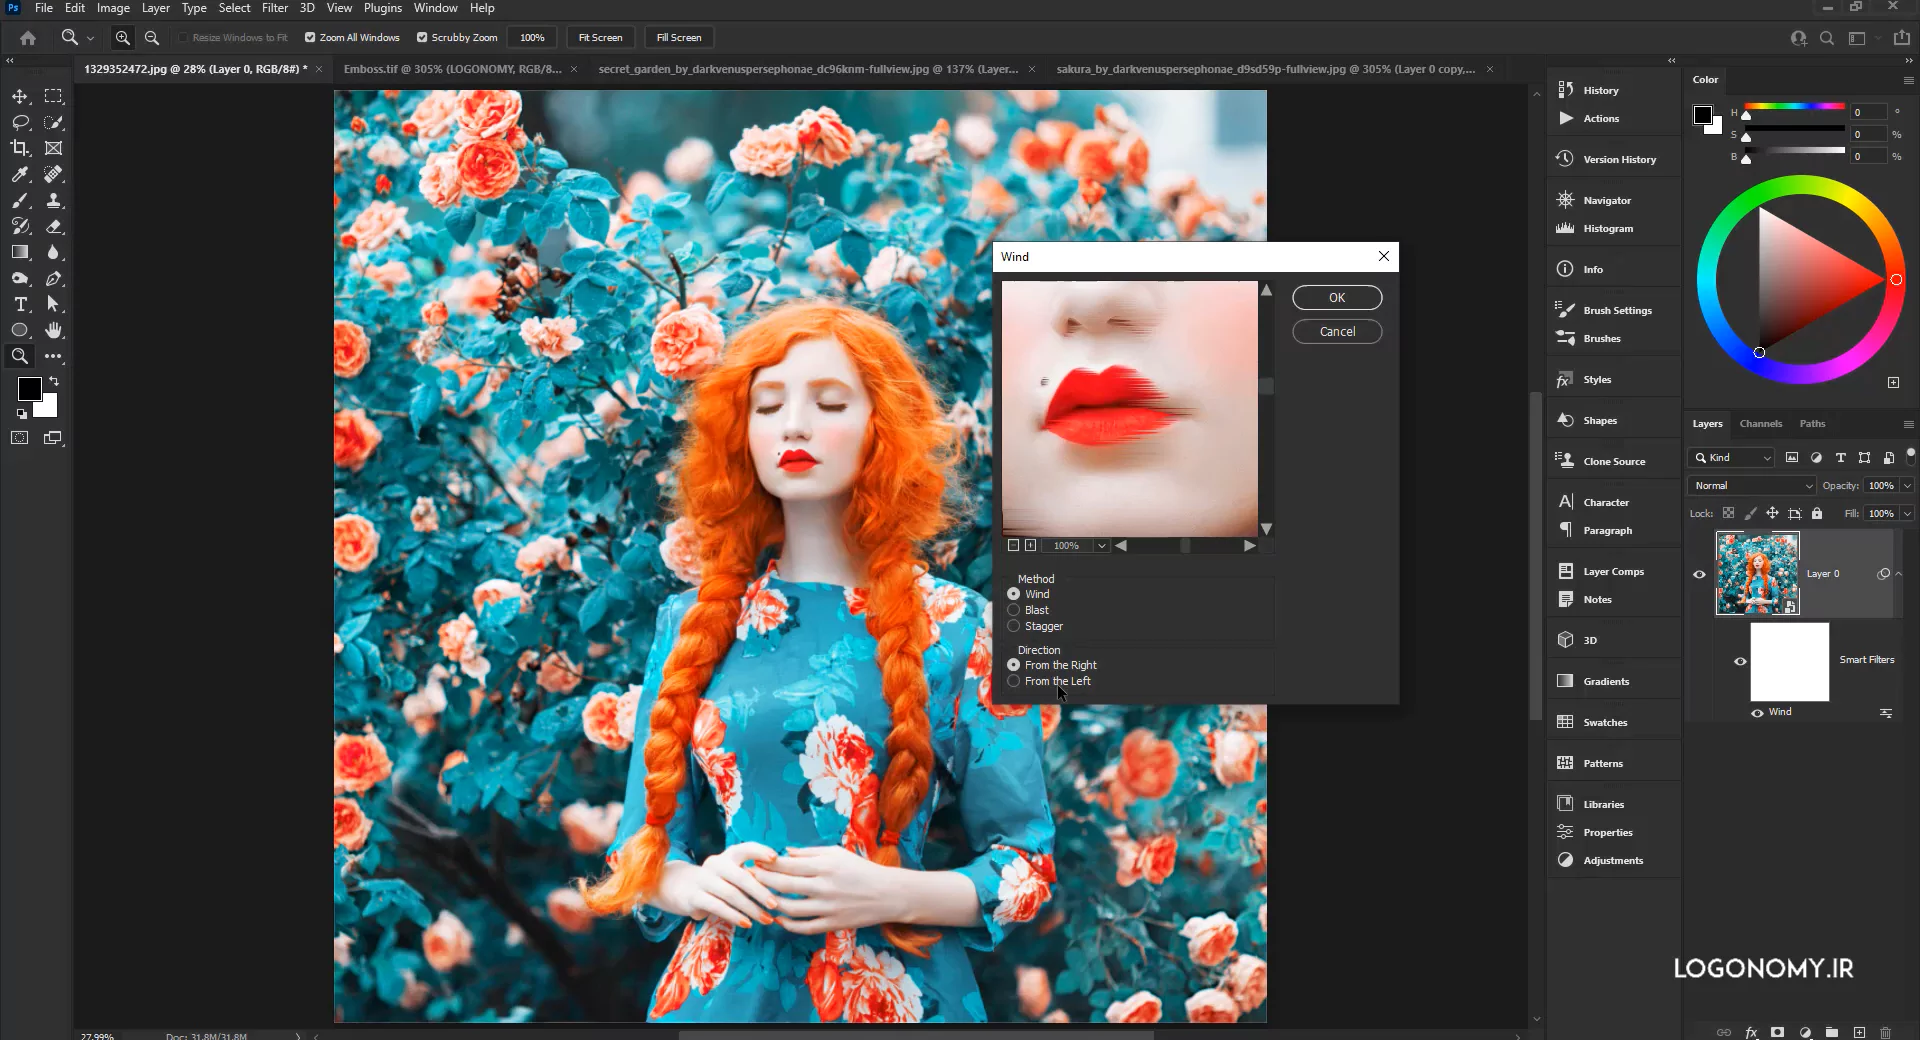Click the Fill Screen button
This screenshot has height=1040, width=1920.
(x=678, y=37)
